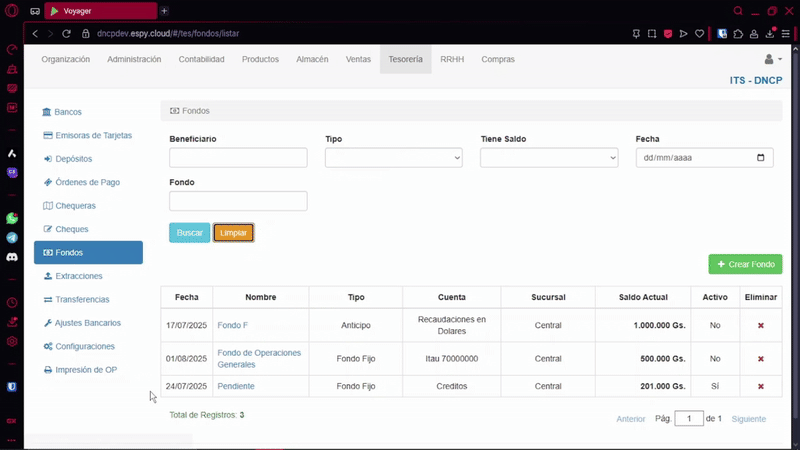The width and height of the screenshot is (800, 450).
Task: Open Configuraciones in sidebar
Action: 85,346
